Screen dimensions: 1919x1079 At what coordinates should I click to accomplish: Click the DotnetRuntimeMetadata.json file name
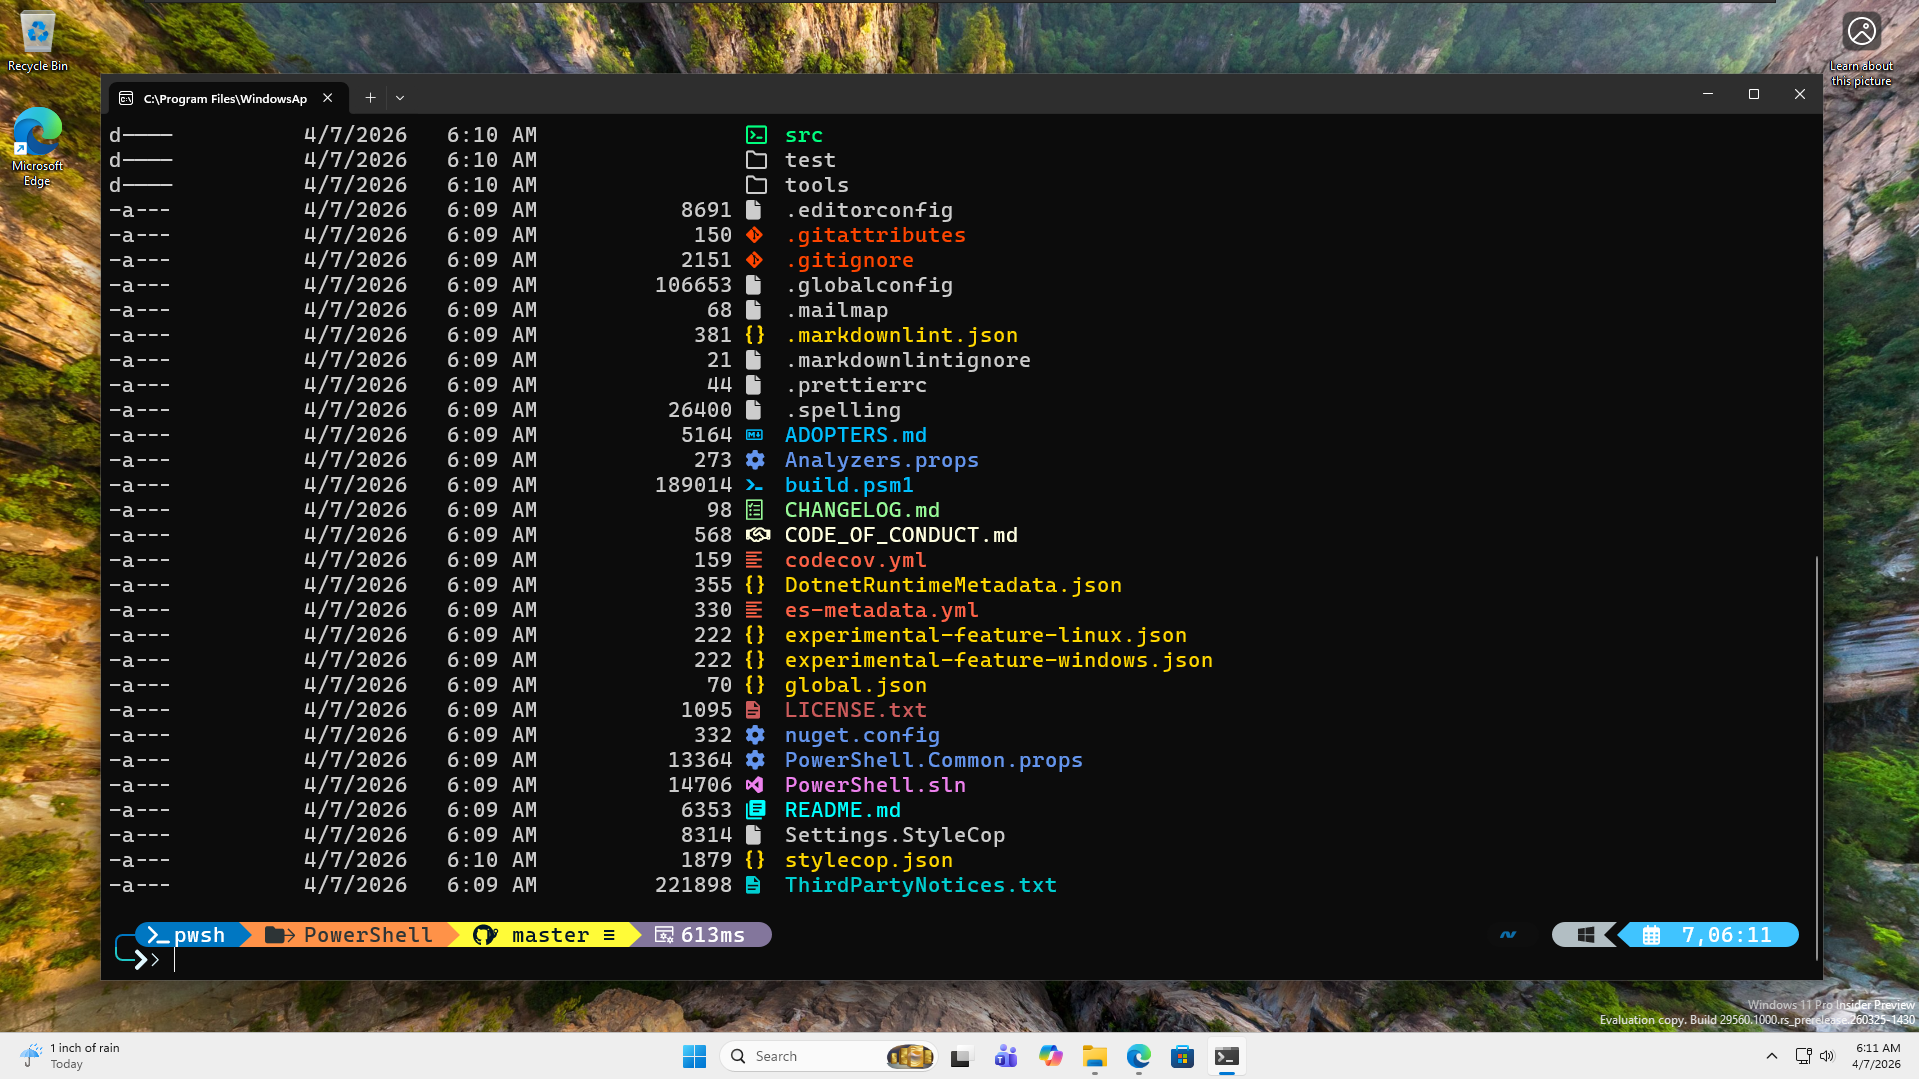click(x=953, y=585)
